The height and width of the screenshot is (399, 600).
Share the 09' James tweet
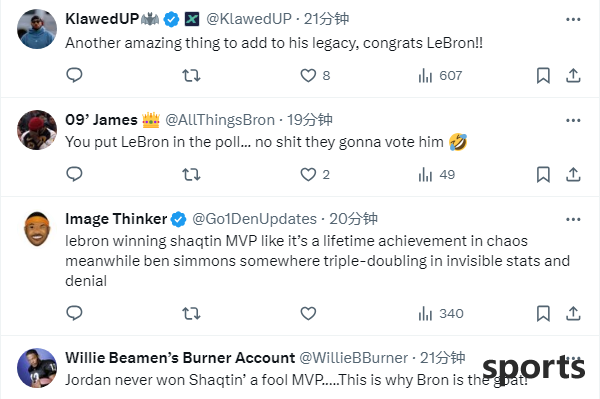click(573, 174)
